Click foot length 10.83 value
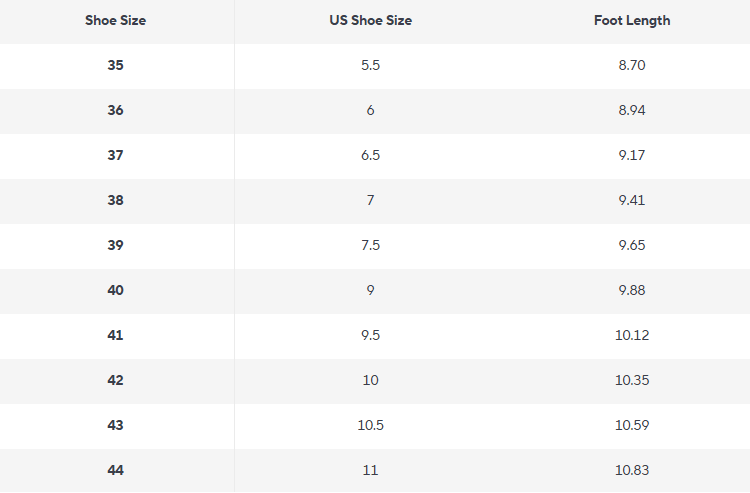 click(632, 470)
